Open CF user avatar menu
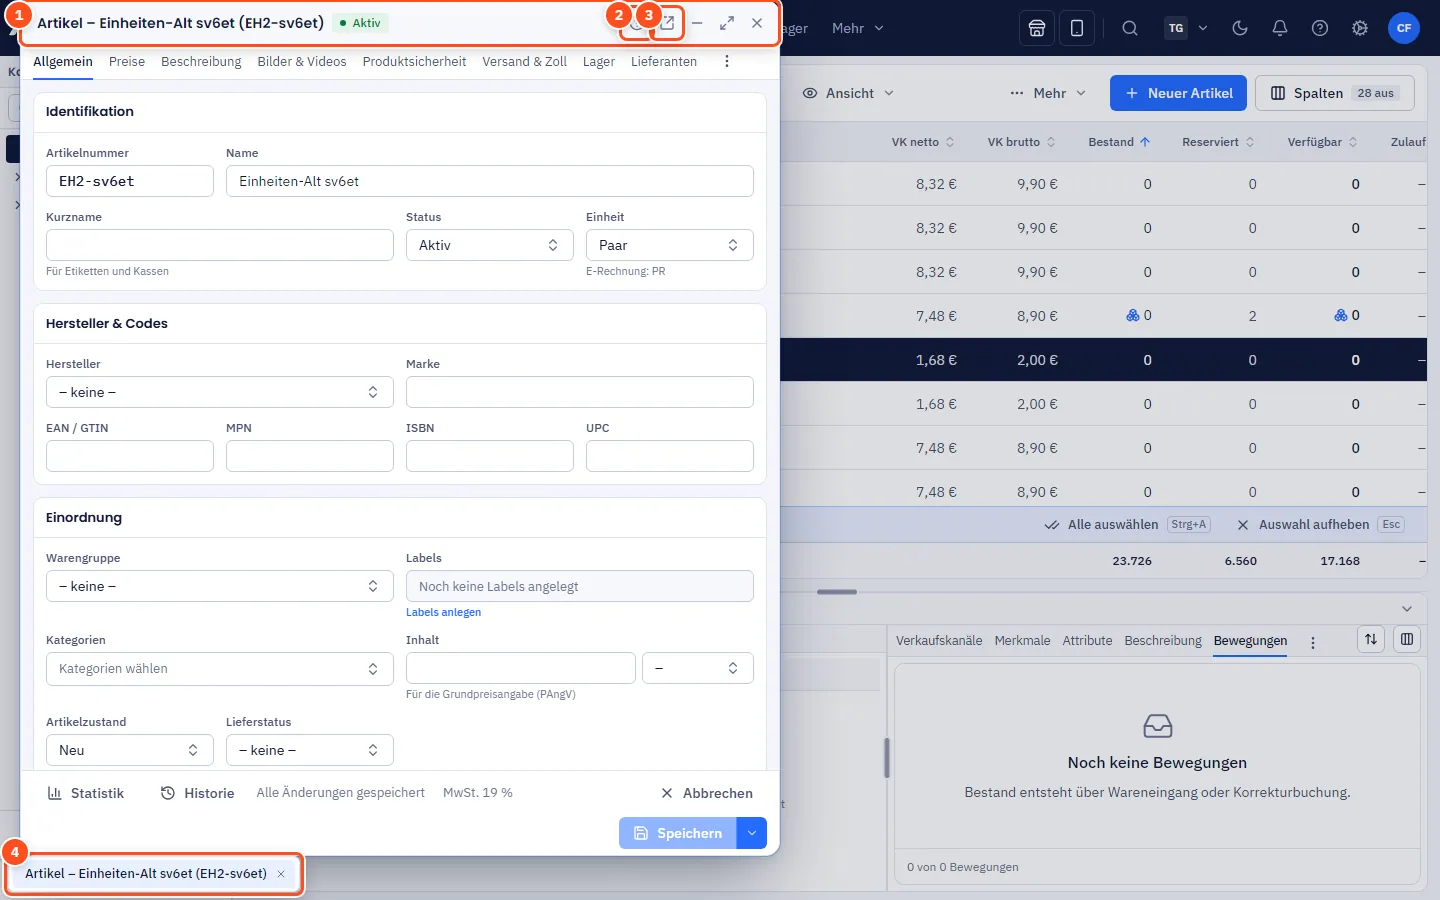The image size is (1440, 900). [1404, 28]
